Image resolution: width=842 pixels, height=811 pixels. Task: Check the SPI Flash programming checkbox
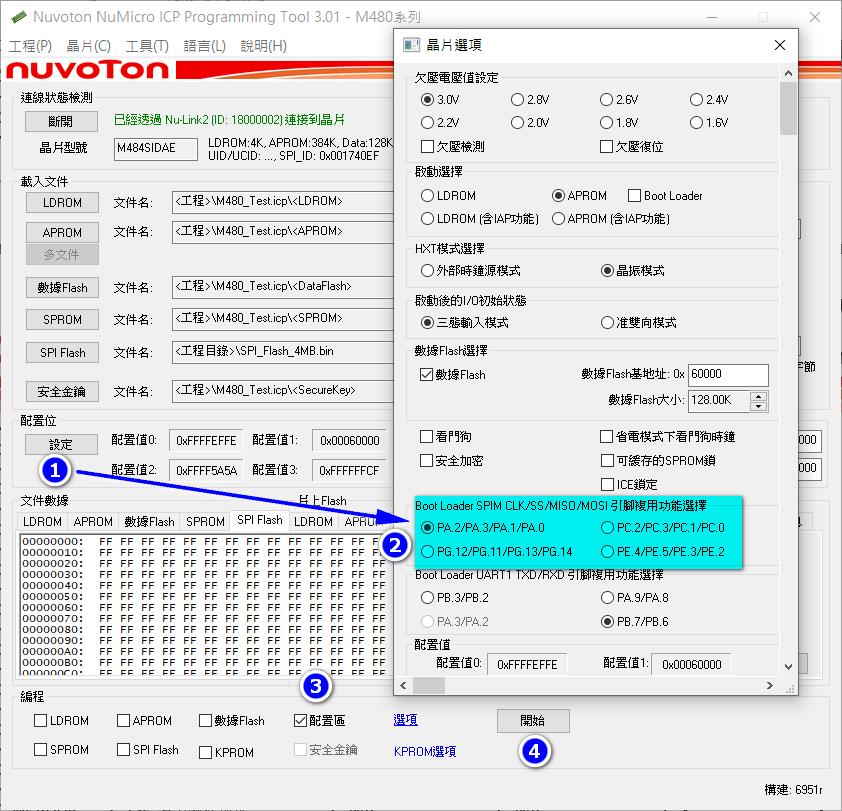click(x=124, y=750)
